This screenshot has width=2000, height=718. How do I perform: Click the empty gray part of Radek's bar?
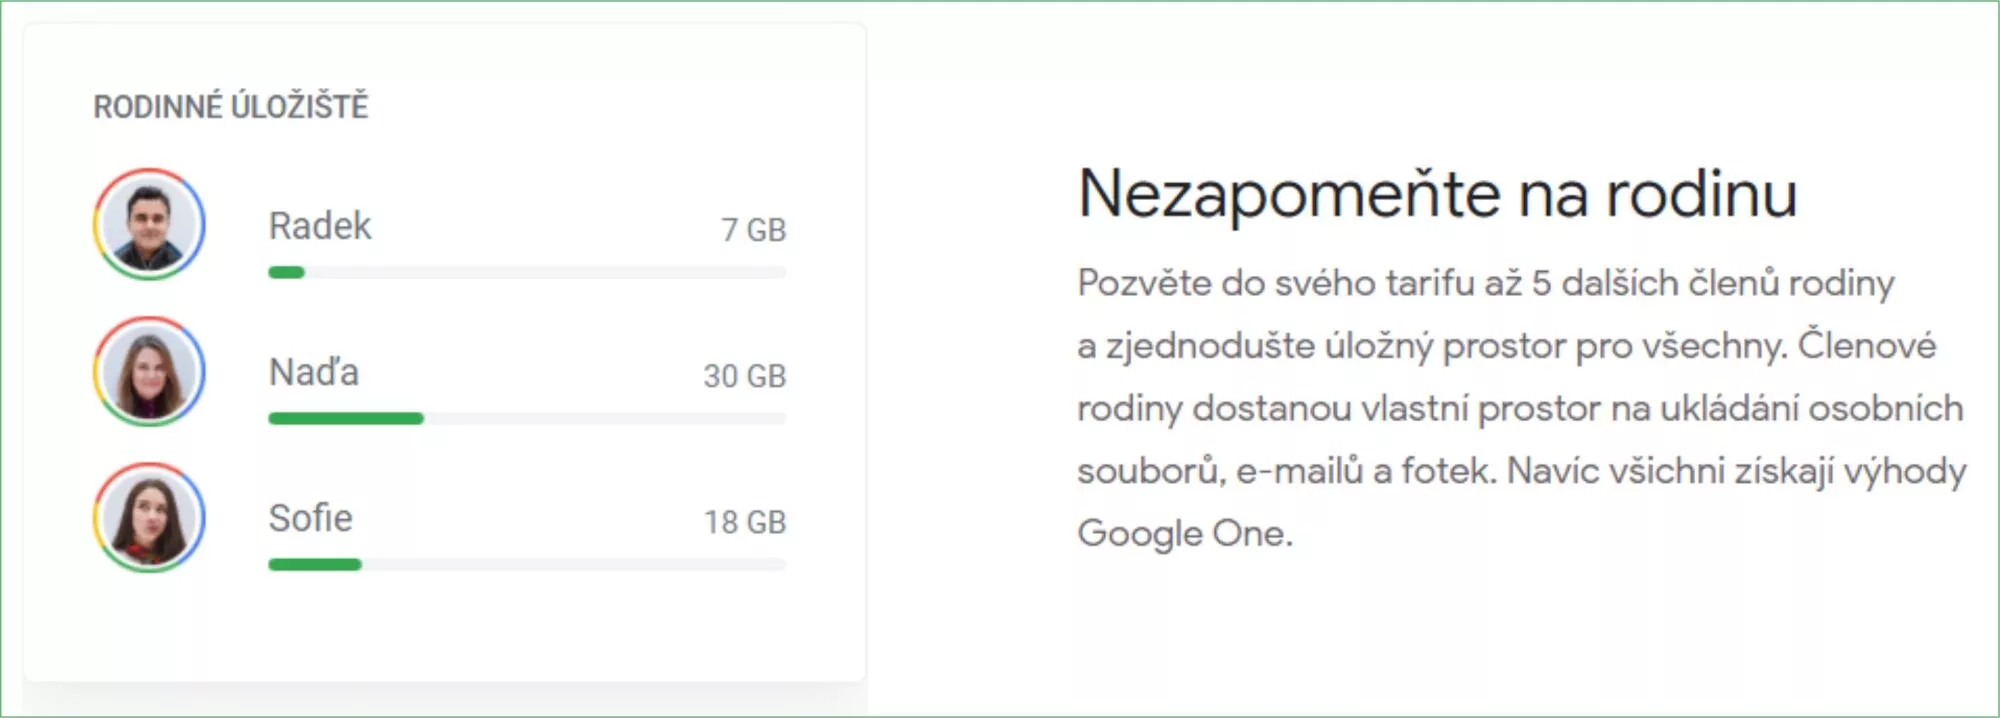(x=545, y=272)
